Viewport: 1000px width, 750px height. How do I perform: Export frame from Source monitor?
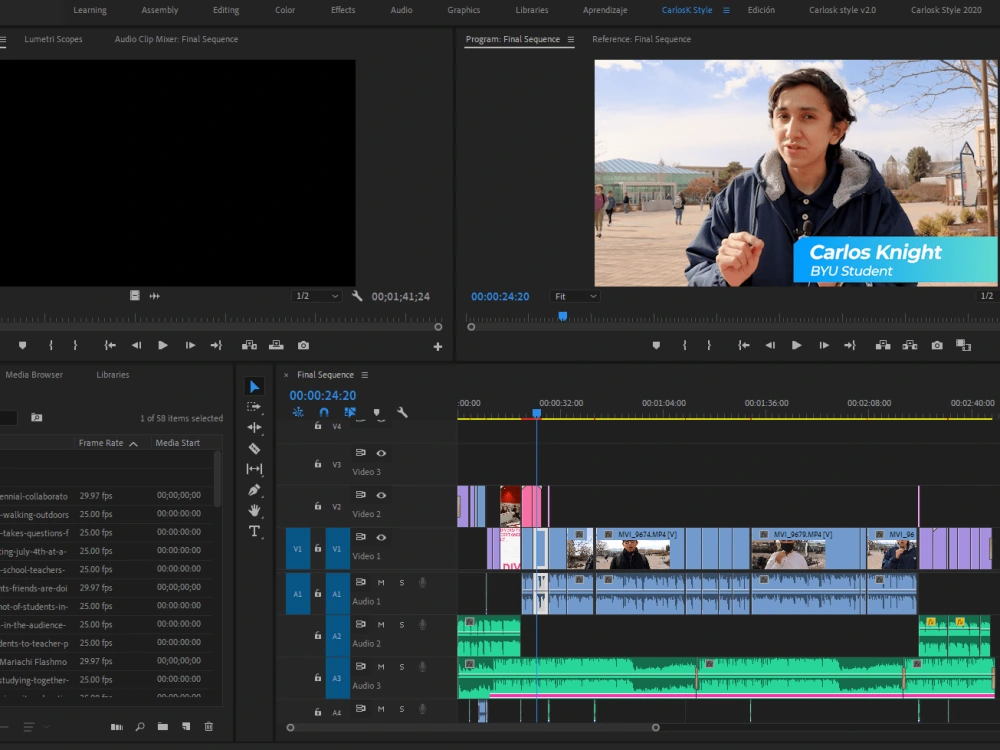pos(304,345)
